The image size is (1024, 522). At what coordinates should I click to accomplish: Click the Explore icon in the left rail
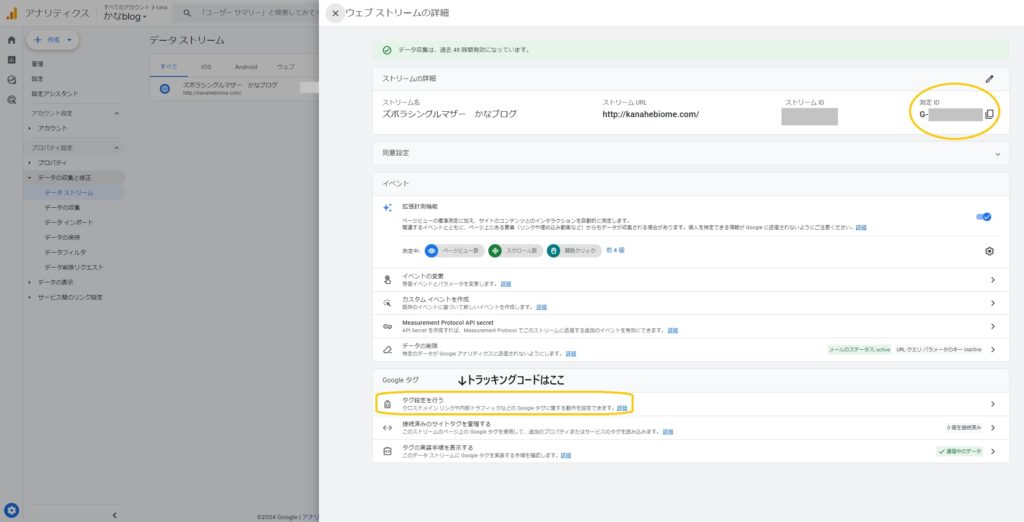[x=11, y=80]
